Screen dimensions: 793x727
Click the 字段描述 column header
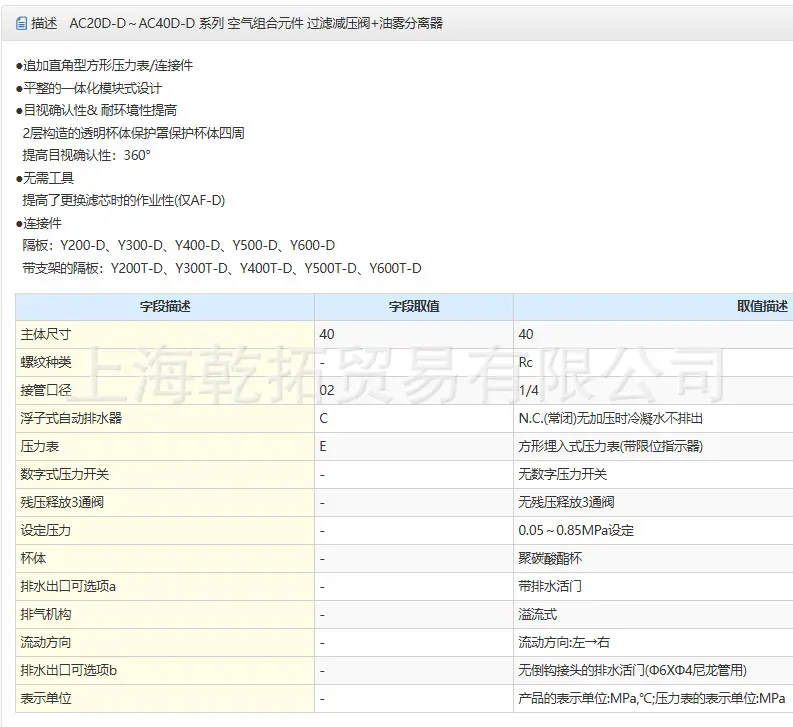165,306
